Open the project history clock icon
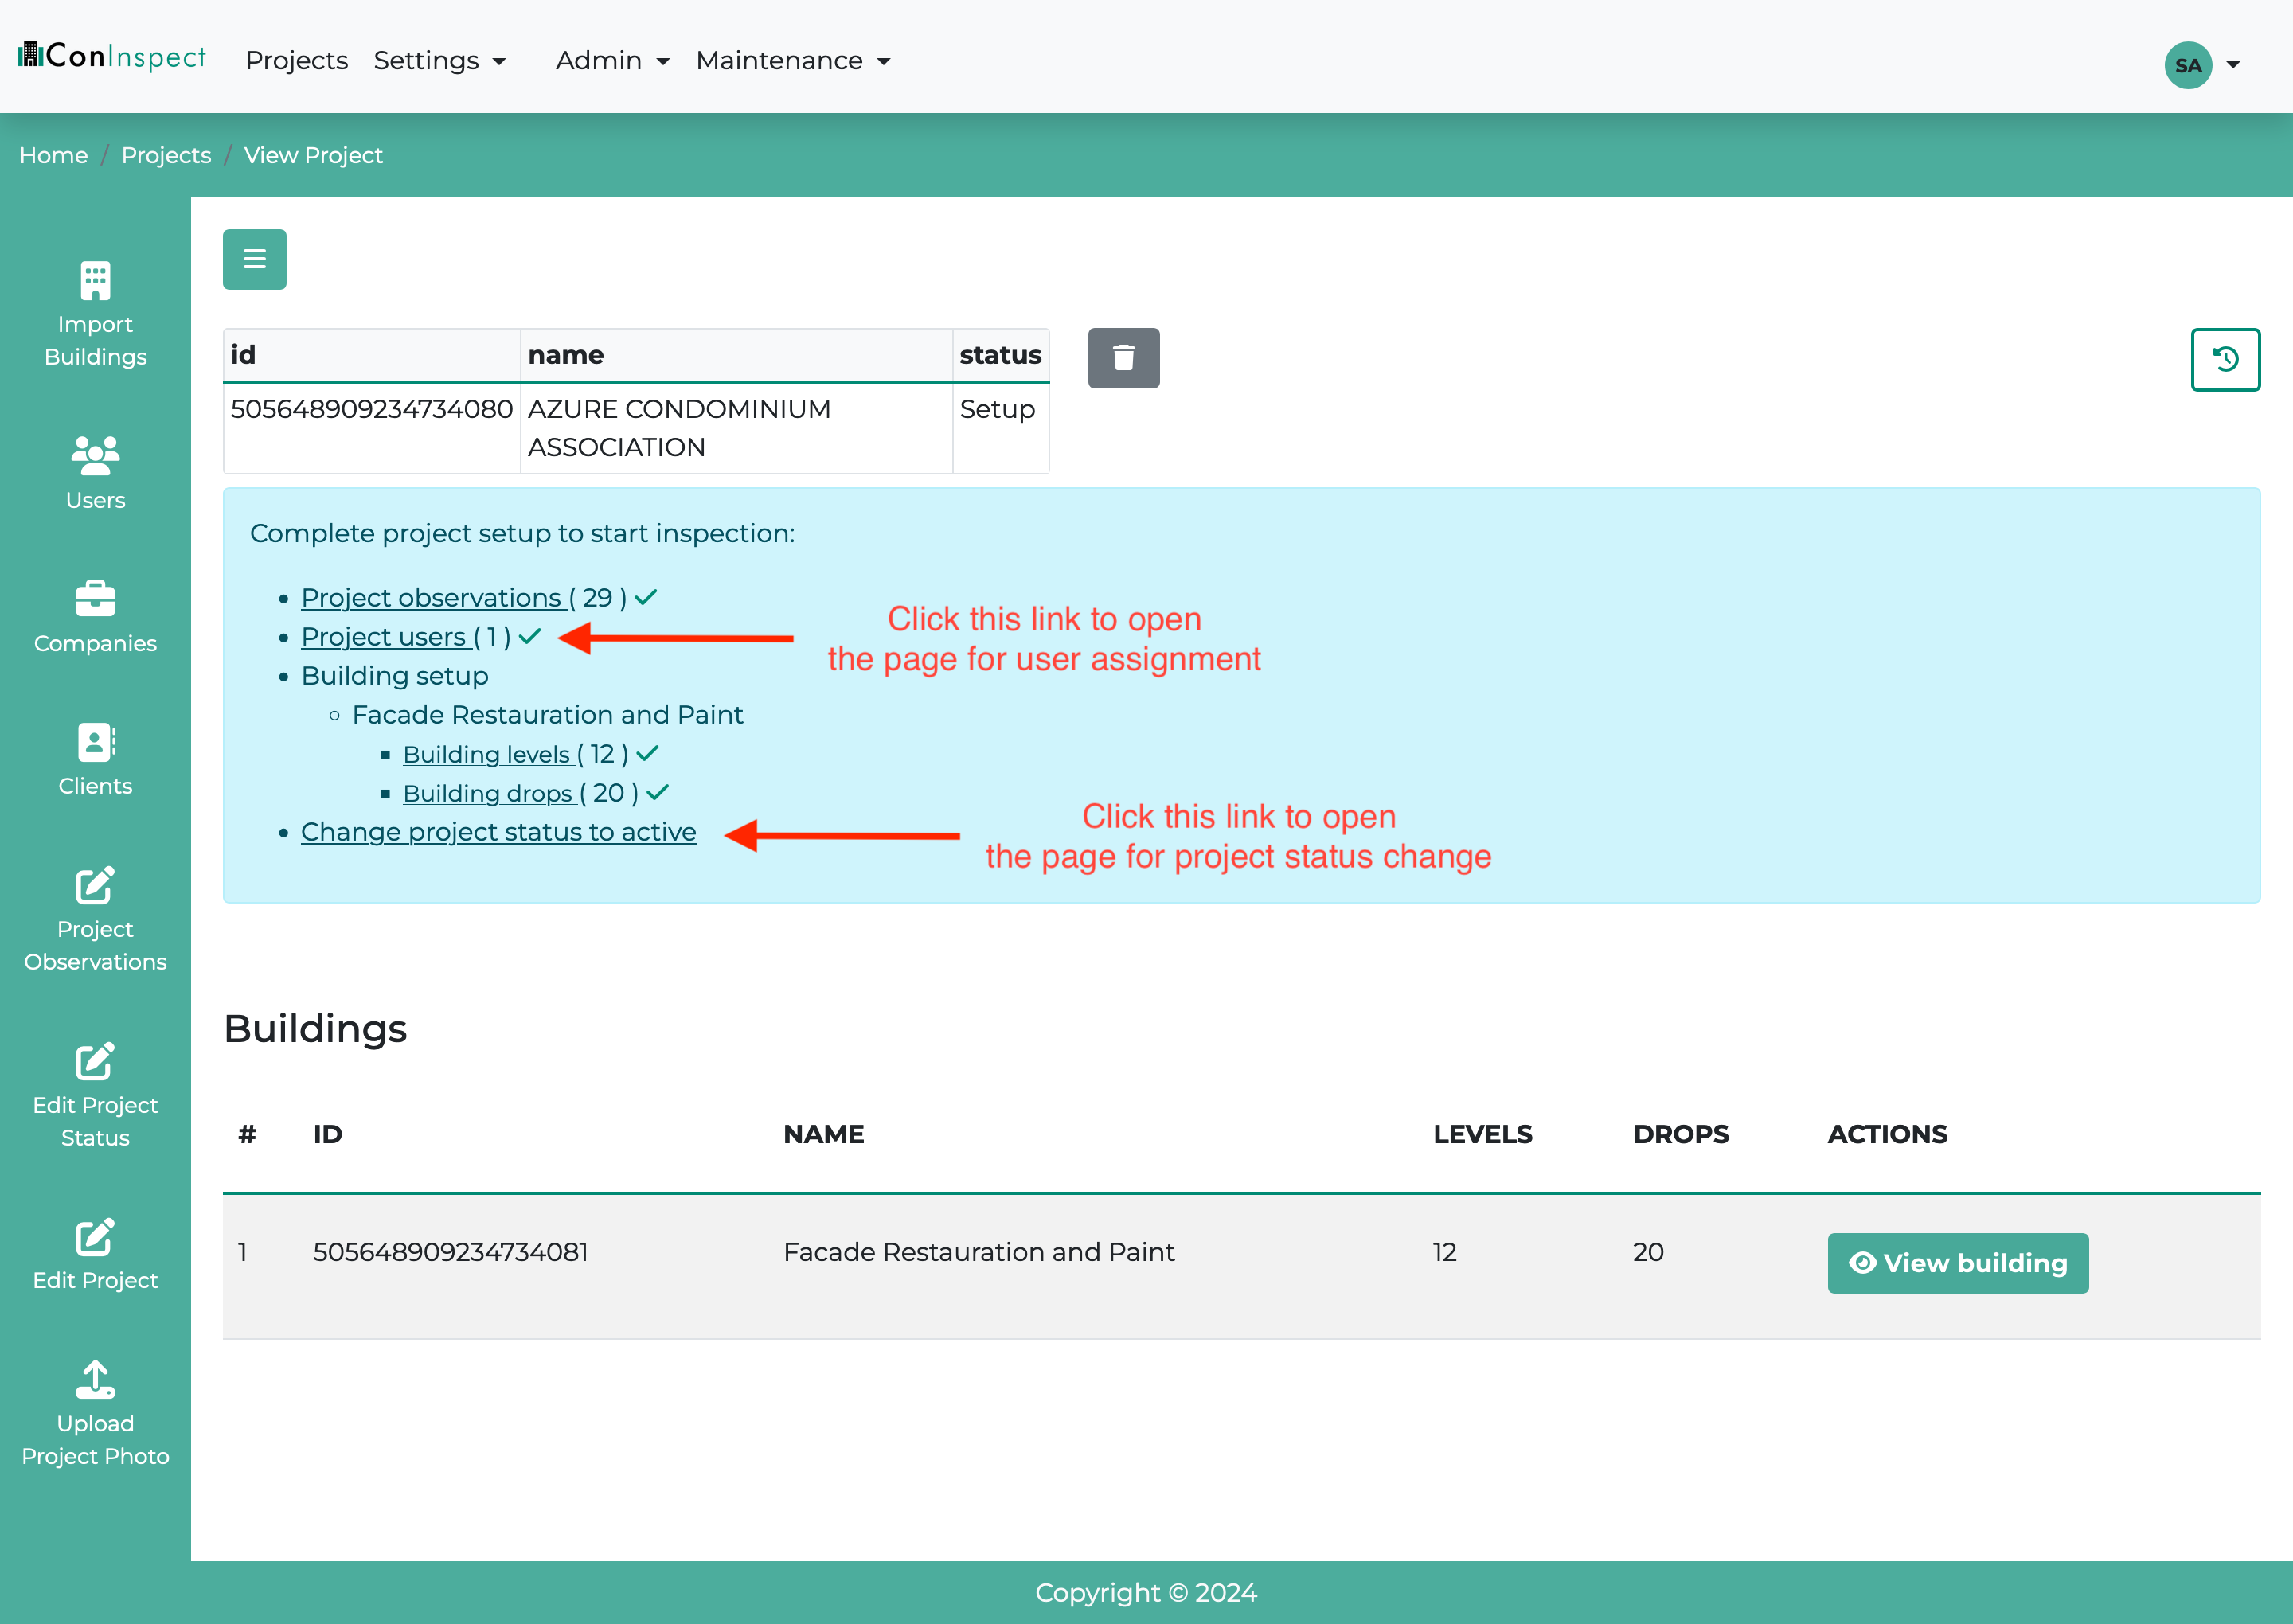 (x=2225, y=359)
